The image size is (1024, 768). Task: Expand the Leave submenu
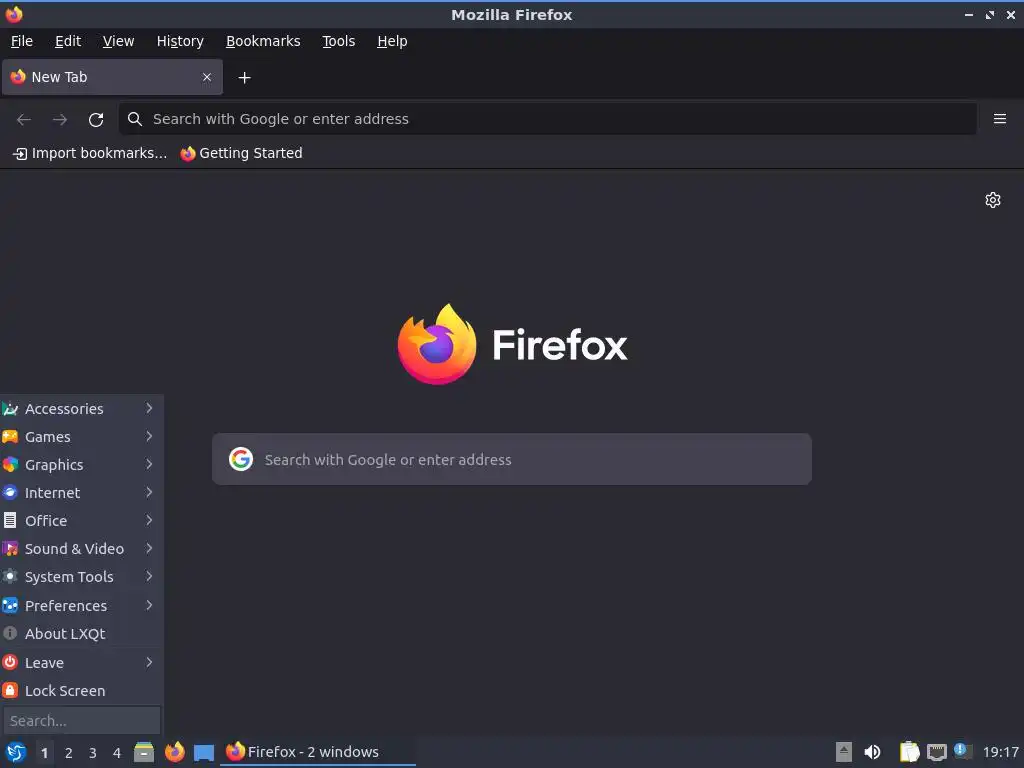[x=82, y=663]
